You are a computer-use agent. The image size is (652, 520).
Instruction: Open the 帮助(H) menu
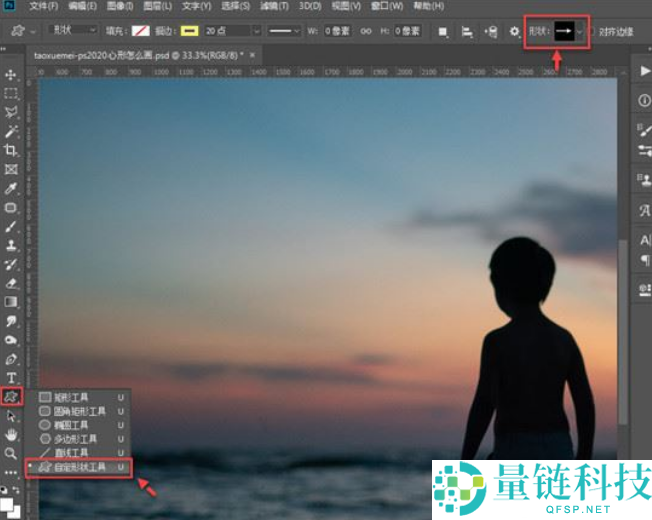pyautogui.click(x=429, y=6)
